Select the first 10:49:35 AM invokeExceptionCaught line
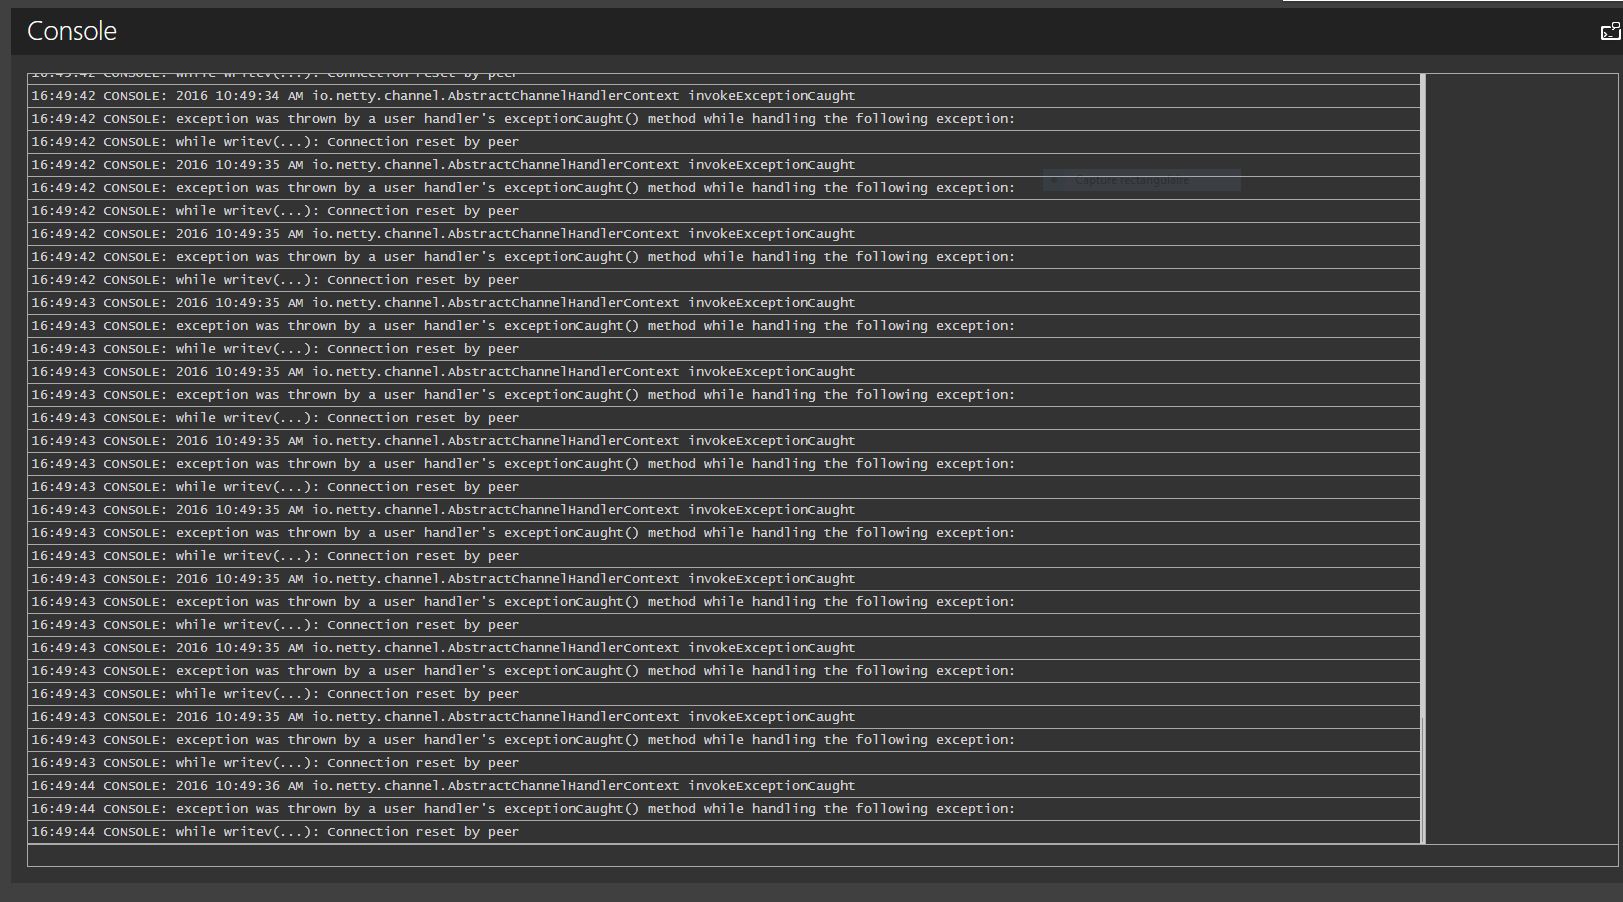Viewport: 1623px width, 902px height. coord(724,165)
